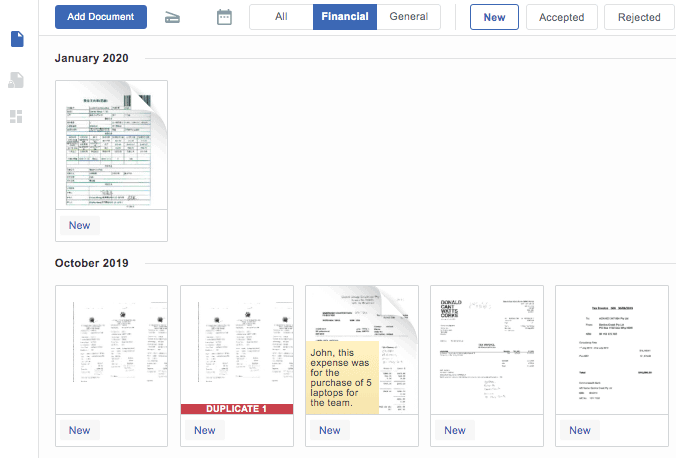Click the scanner icon next to Add Document

(173, 17)
